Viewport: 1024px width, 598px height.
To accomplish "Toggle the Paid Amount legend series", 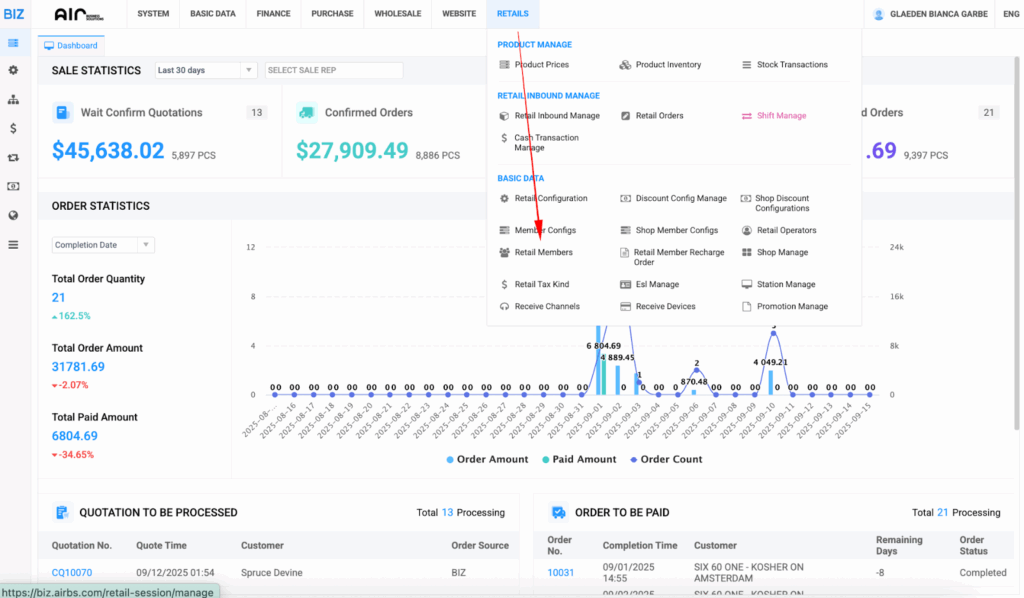I will click(x=580, y=460).
